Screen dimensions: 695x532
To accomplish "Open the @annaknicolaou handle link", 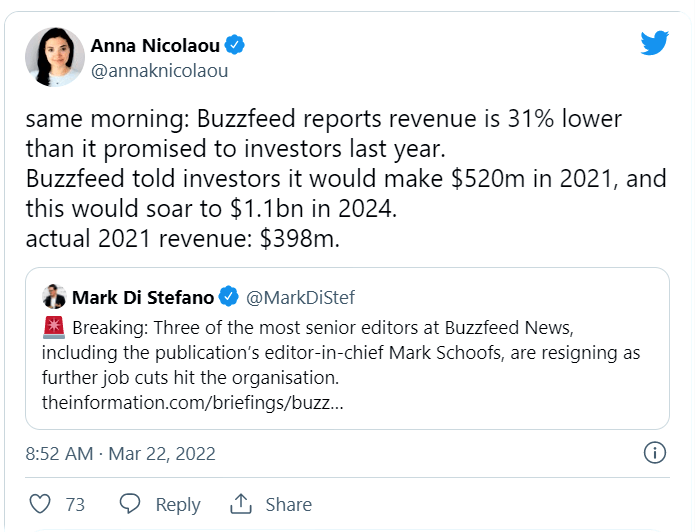I will [160, 71].
